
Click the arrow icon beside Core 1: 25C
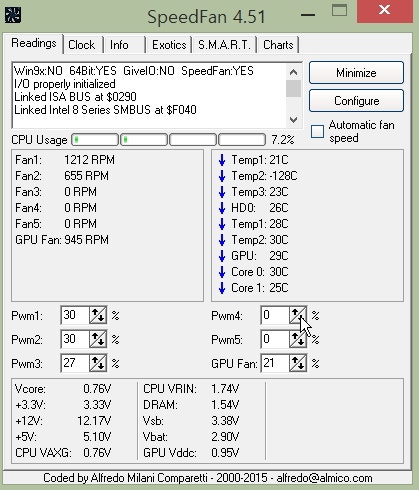(x=222, y=288)
